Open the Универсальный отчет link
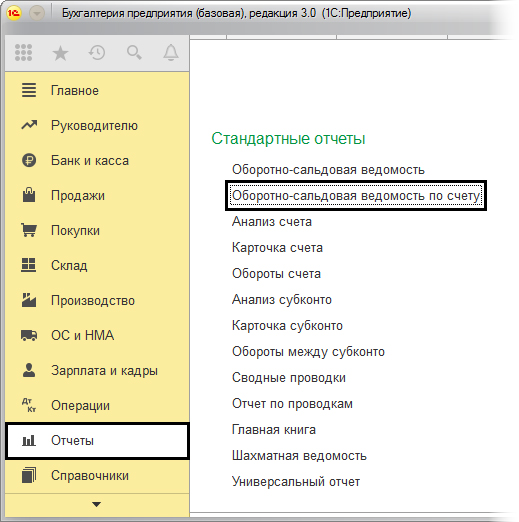This screenshot has height=522, width=519. [296, 482]
